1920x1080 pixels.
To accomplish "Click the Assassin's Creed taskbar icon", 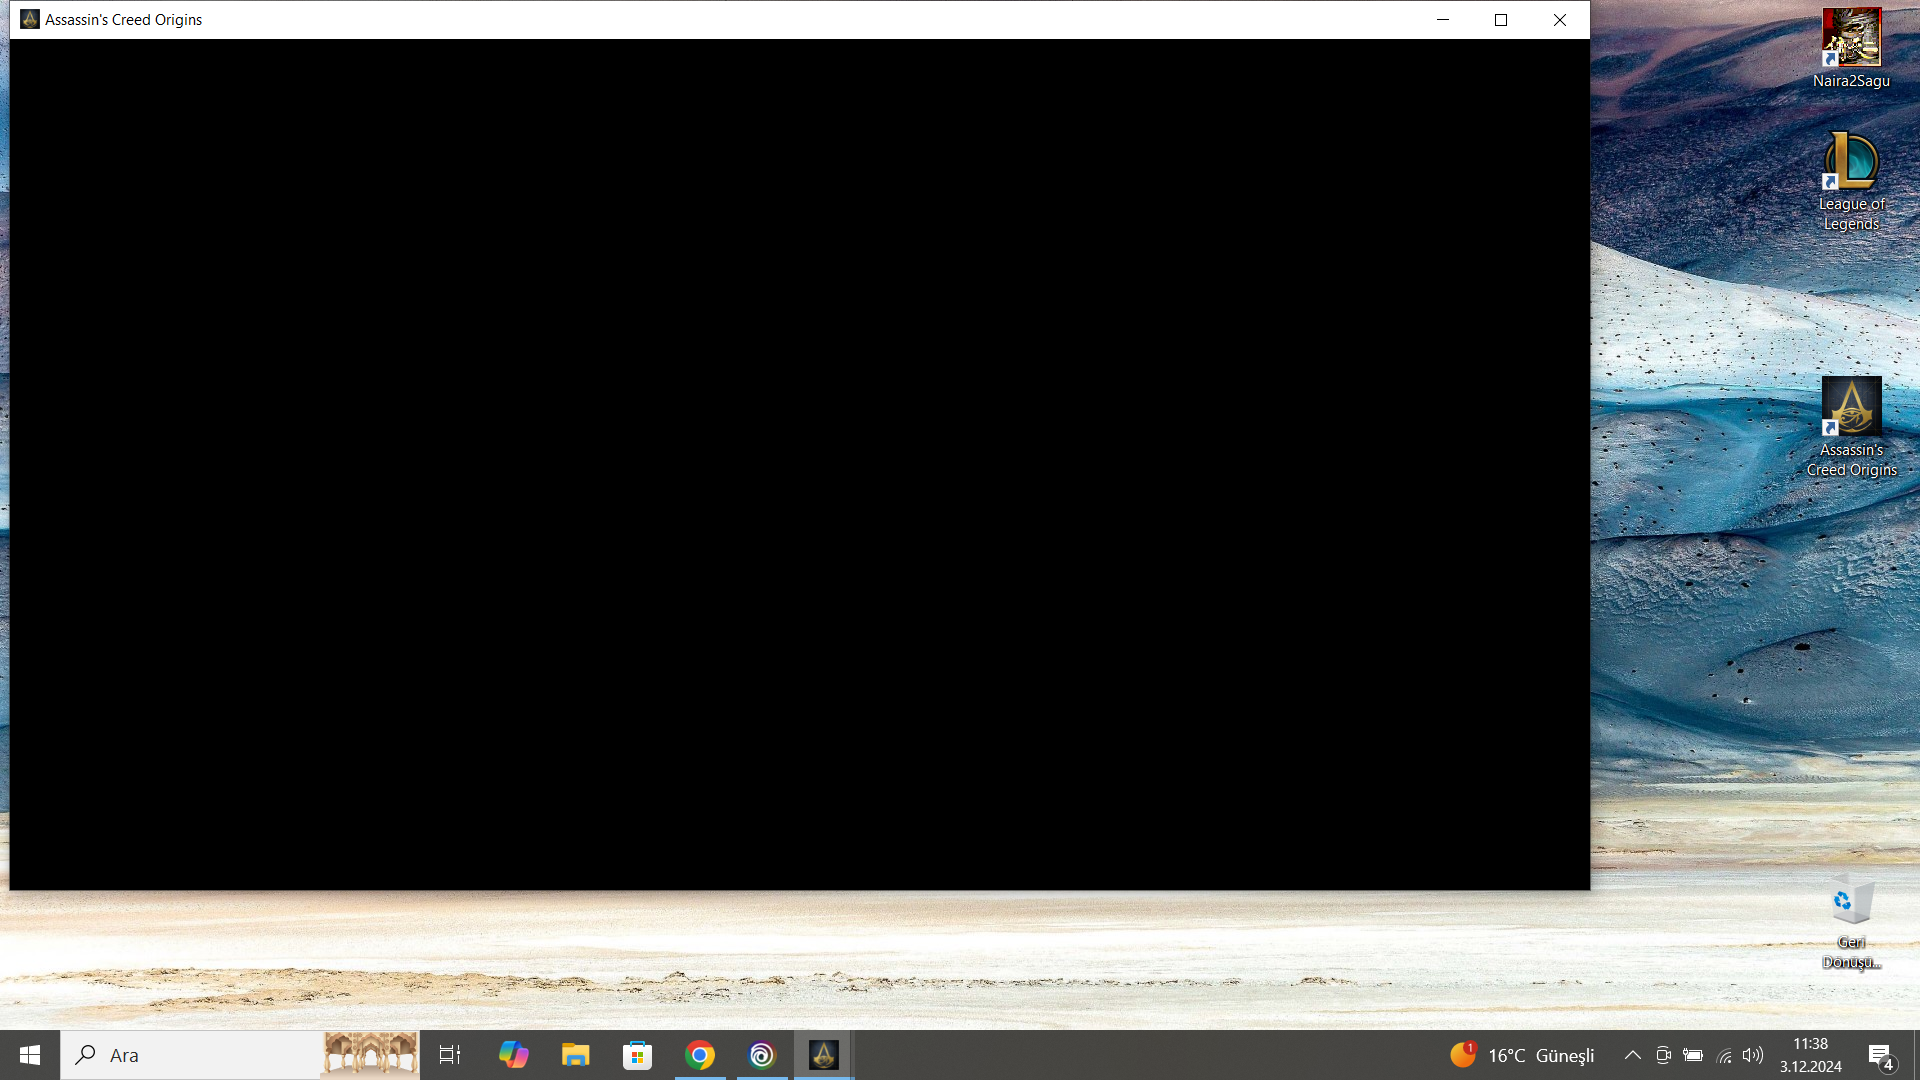I will tap(824, 1055).
